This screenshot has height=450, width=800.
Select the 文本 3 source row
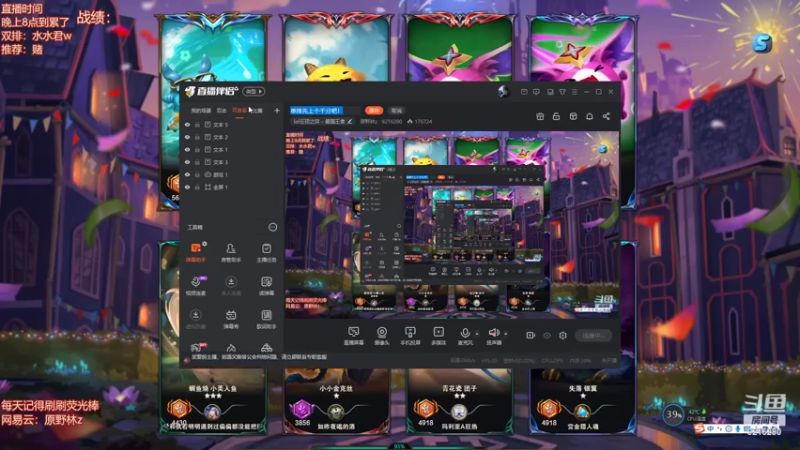click(x=232, y=162)
